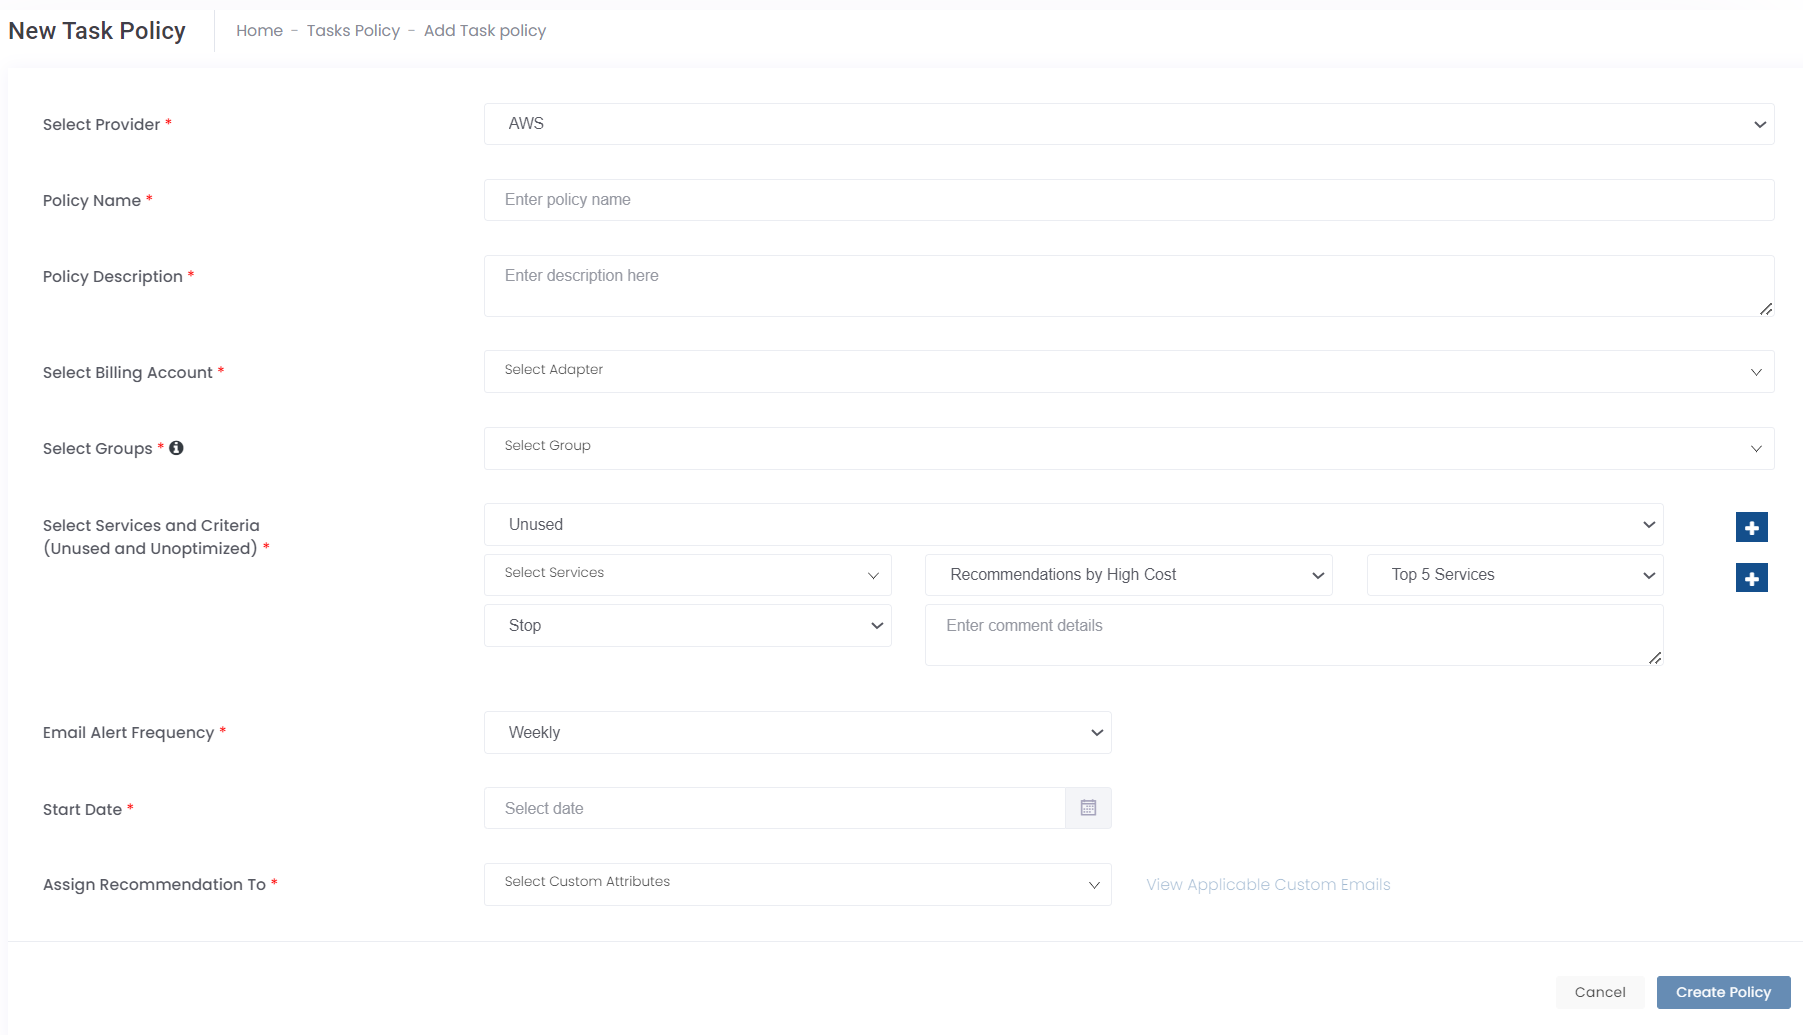The width and height of the screenshot is (1803, 1035).
Task: Click the info icon next to Select Groups
Action: [176, 448]
